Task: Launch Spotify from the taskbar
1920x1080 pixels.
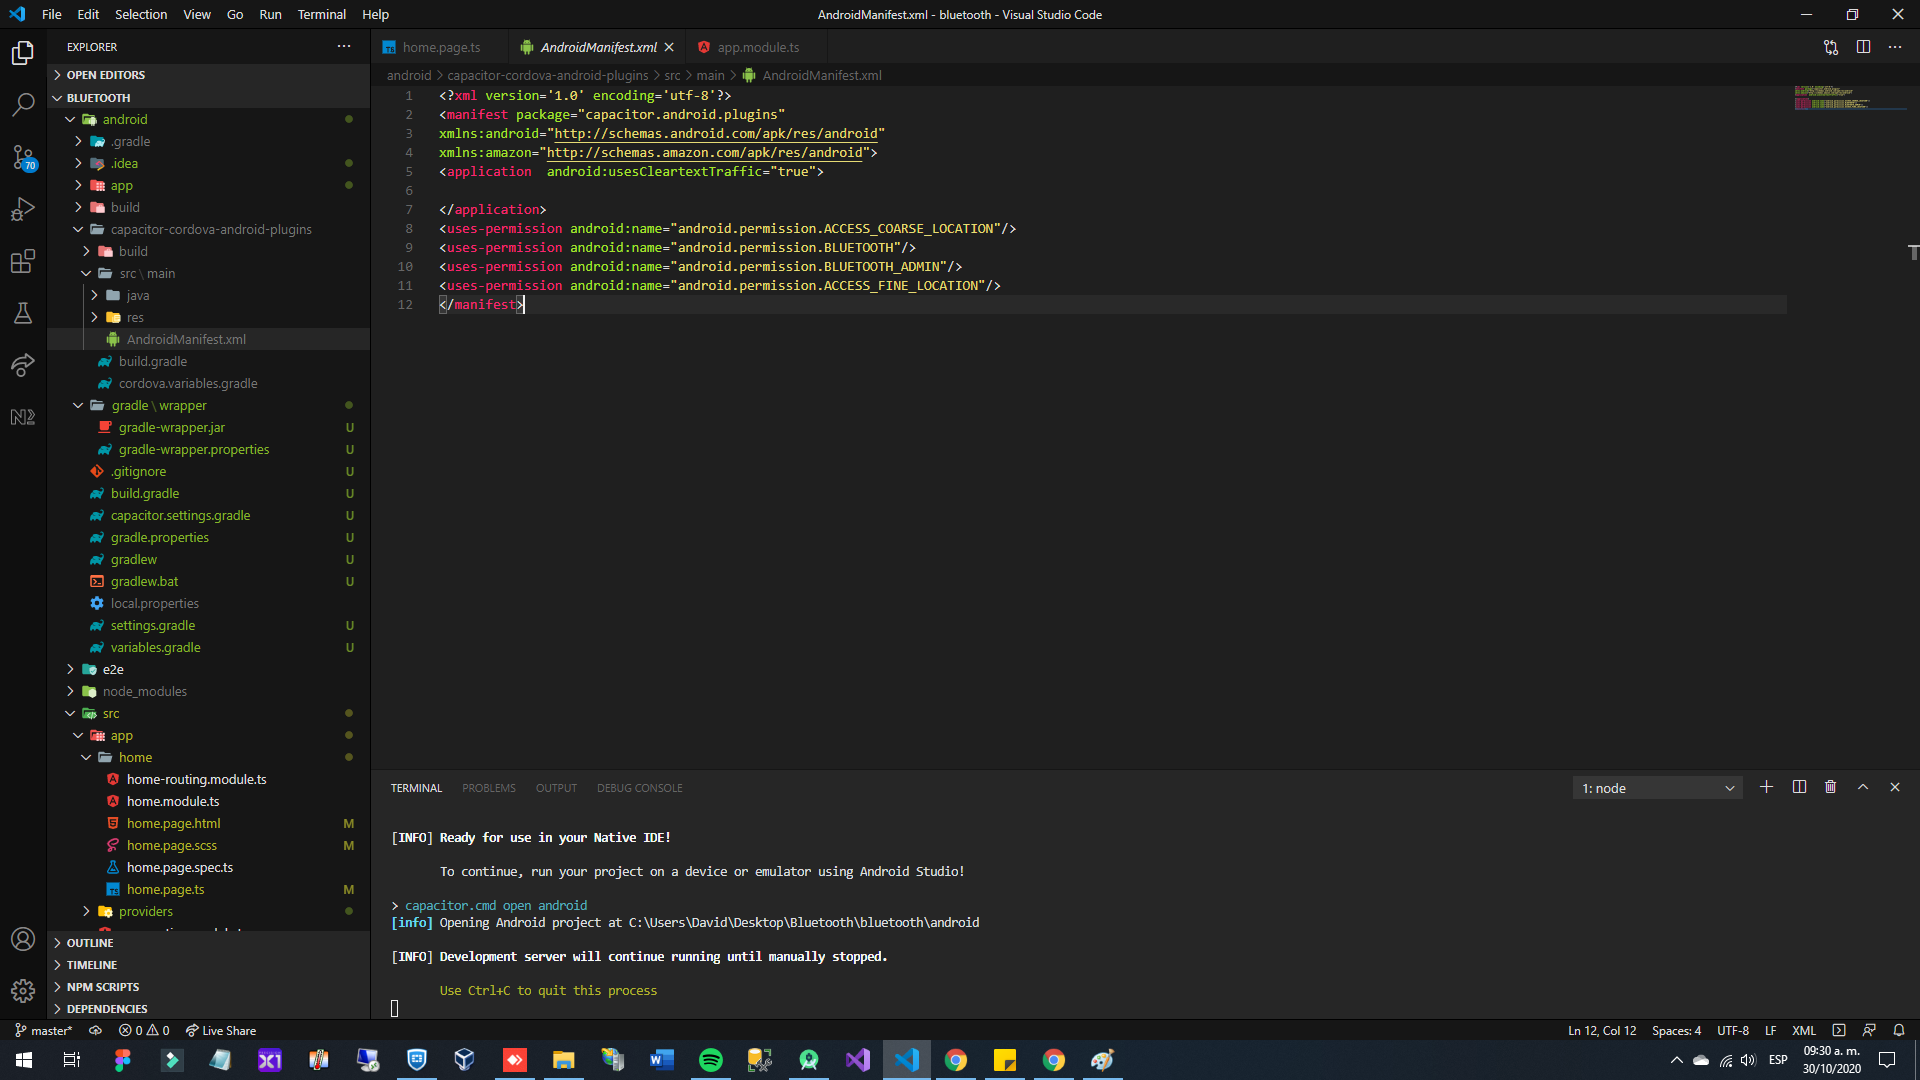Action: tap(711, 1059)
